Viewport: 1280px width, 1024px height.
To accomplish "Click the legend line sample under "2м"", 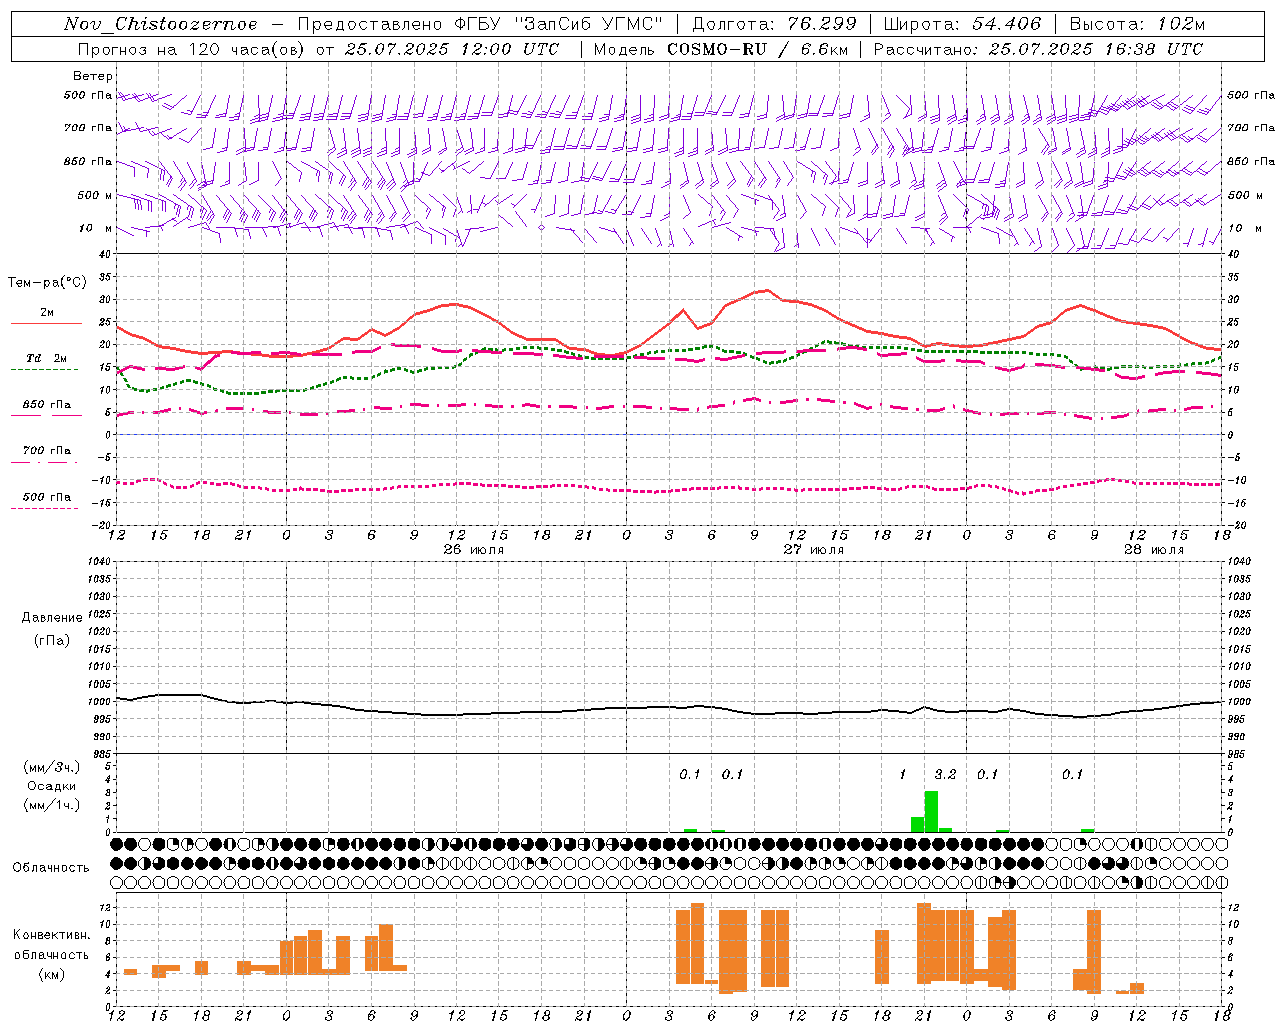I will tap(45, 324).
